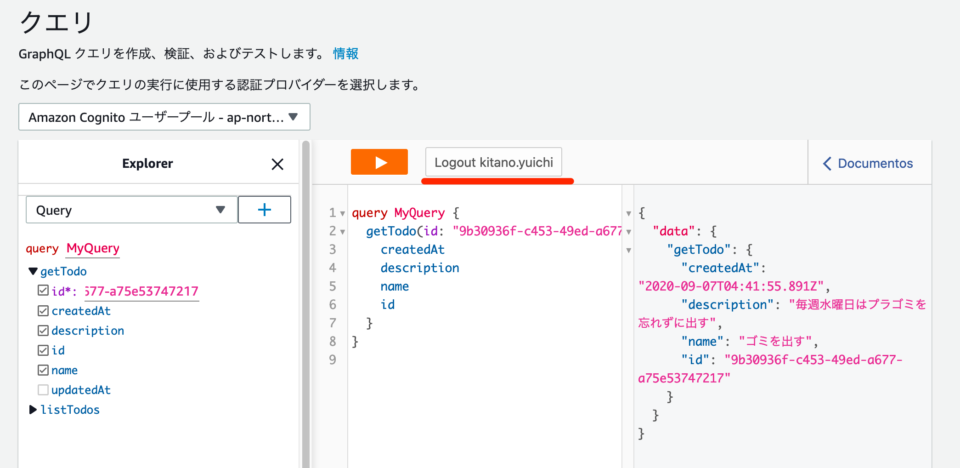Edit the id argument value in Explorer
The height and width of the screenshot is (468, 960).
click(141, 292)
